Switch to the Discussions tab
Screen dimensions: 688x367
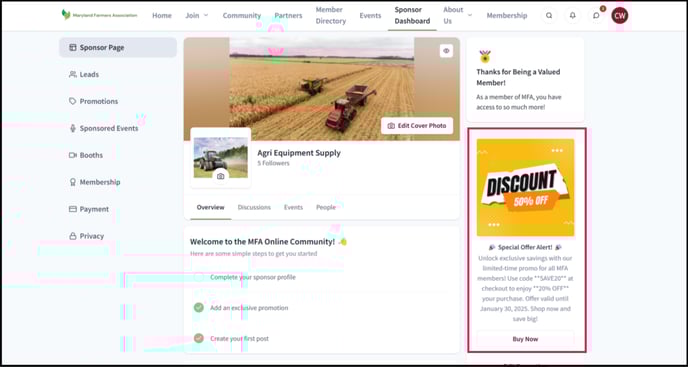(254, 207)
